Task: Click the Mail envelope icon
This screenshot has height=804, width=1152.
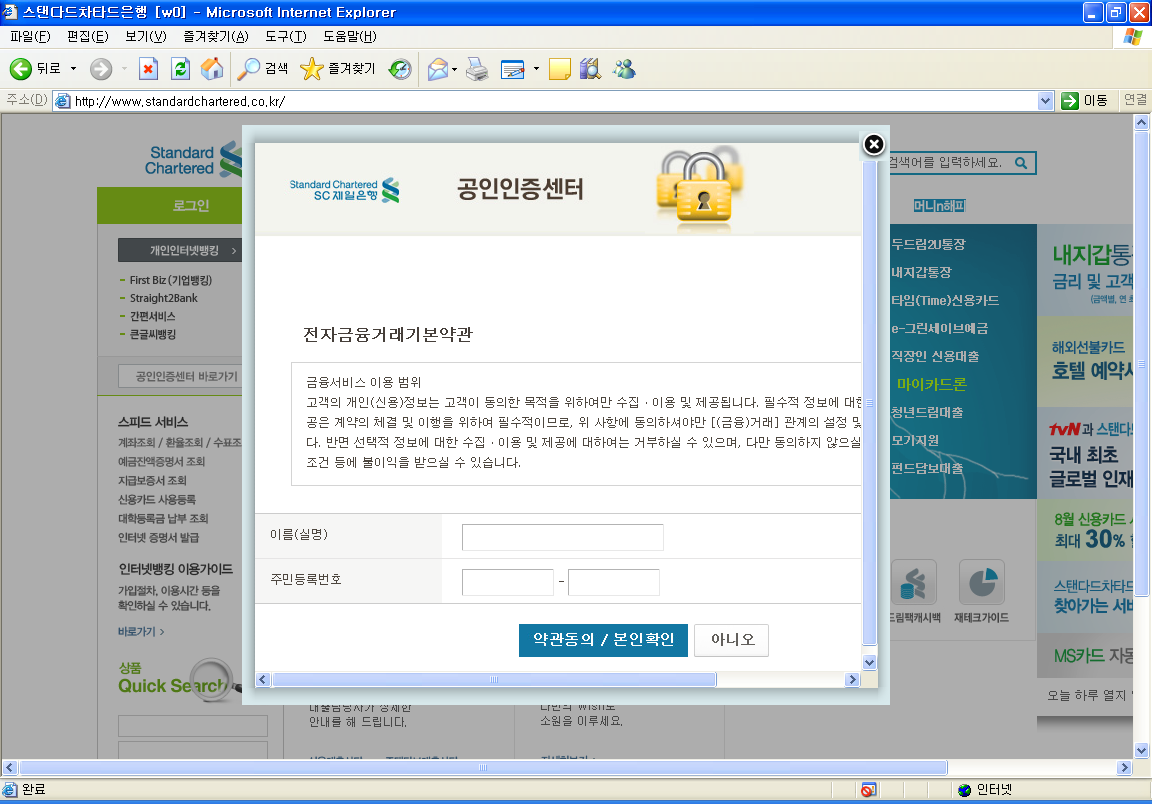Action: click(438, 69)
